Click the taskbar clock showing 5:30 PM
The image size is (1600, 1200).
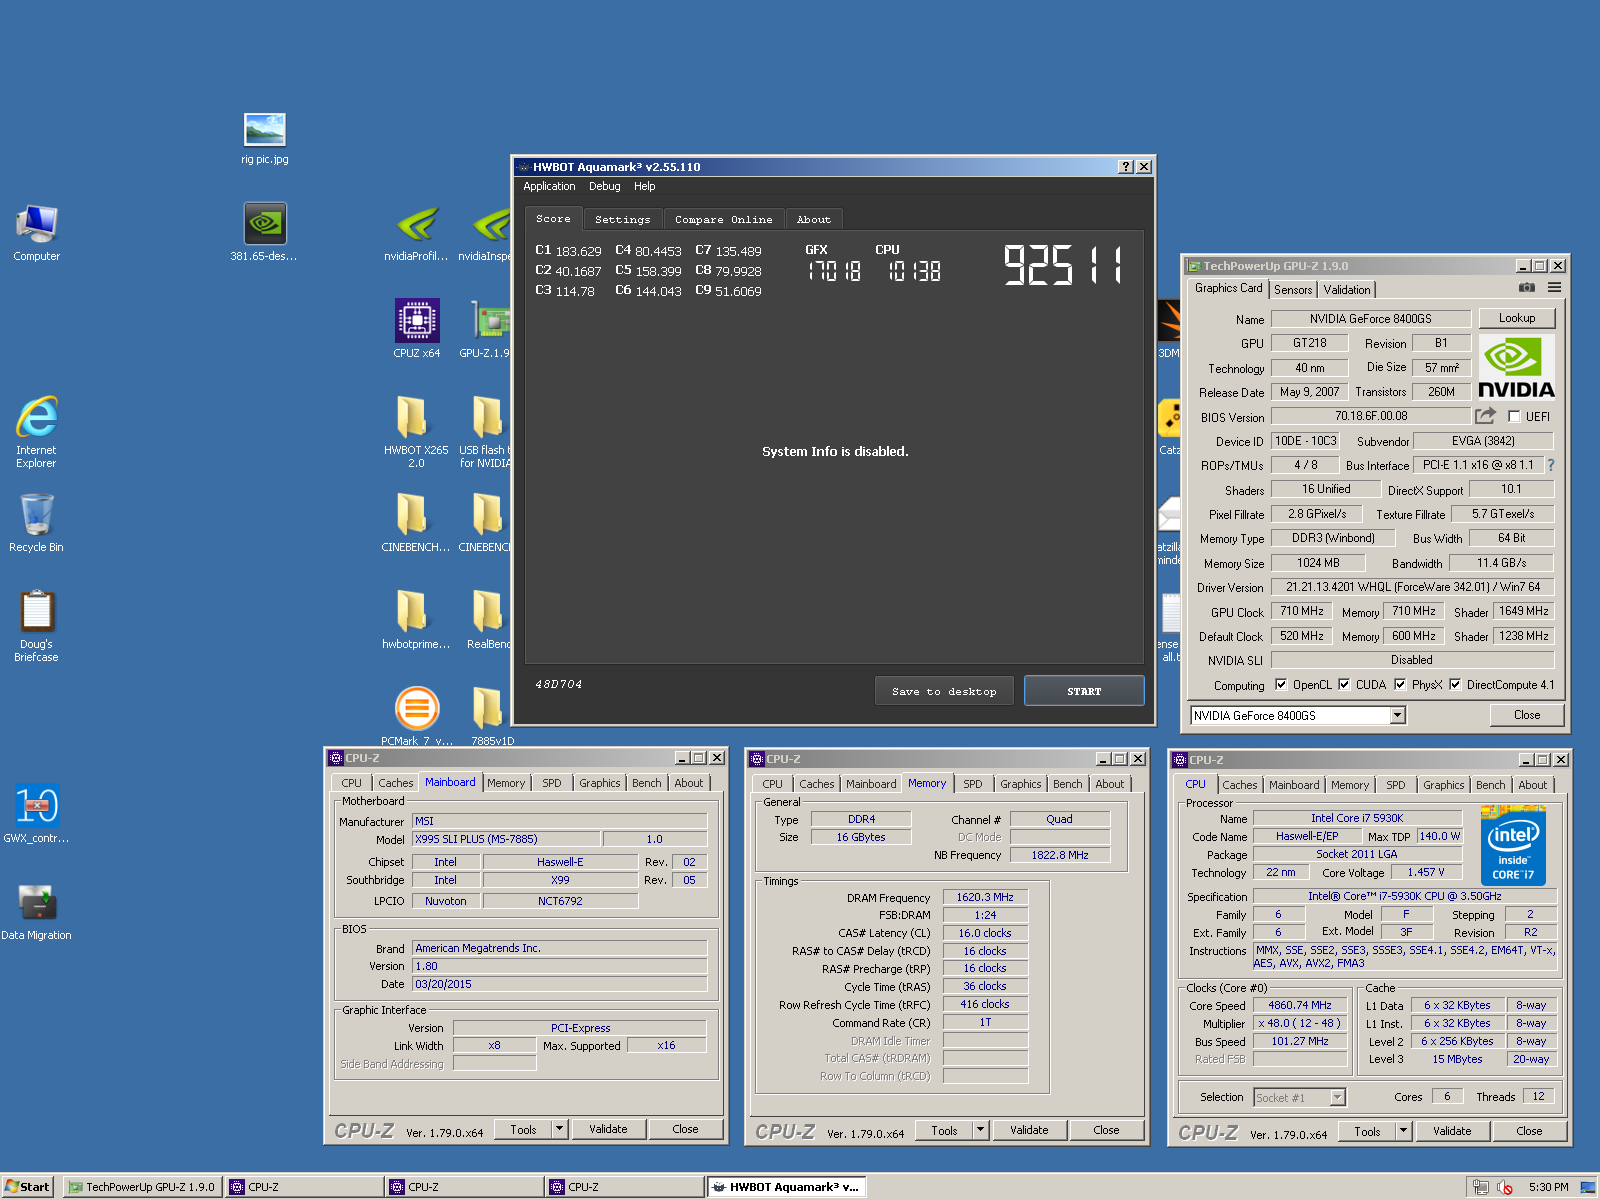tap(1548, 1187)
